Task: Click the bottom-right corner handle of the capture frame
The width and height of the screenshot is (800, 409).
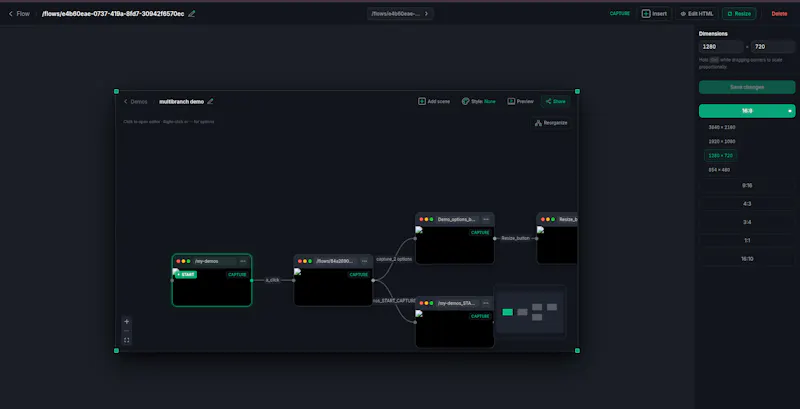Action: tap(578, 350)
